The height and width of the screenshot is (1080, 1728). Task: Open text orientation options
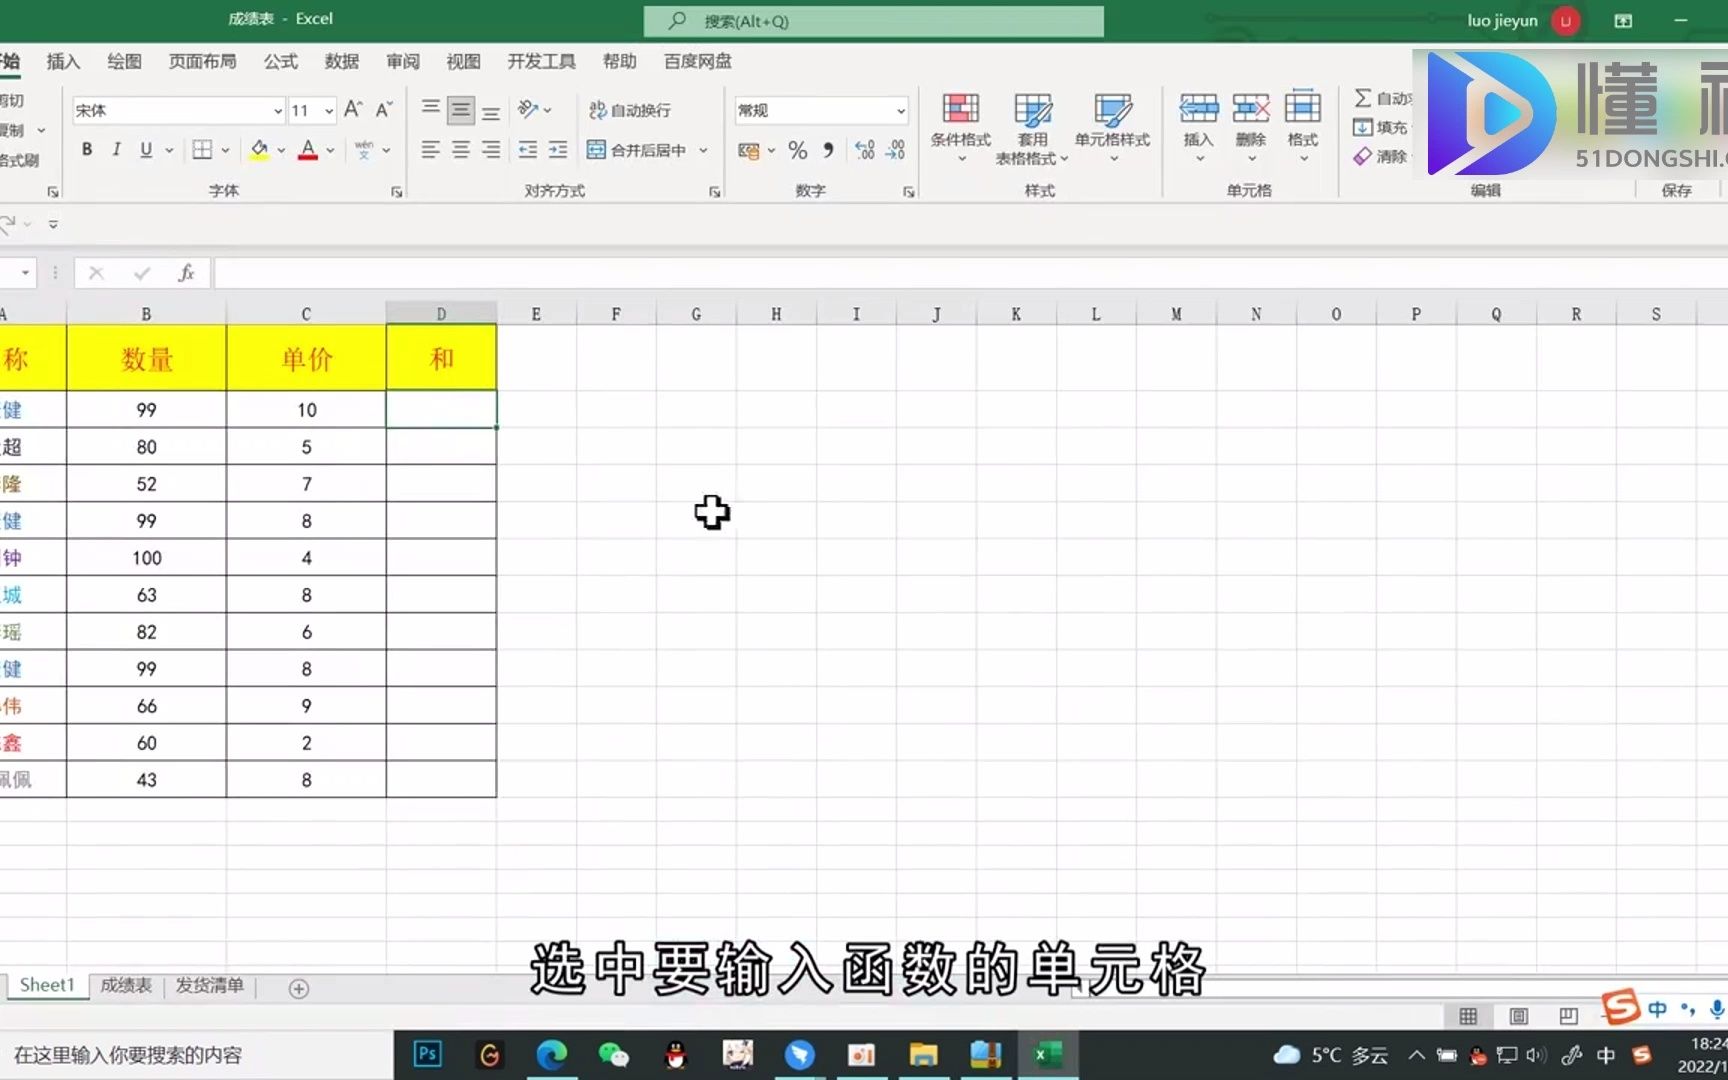tap(534, 109)
